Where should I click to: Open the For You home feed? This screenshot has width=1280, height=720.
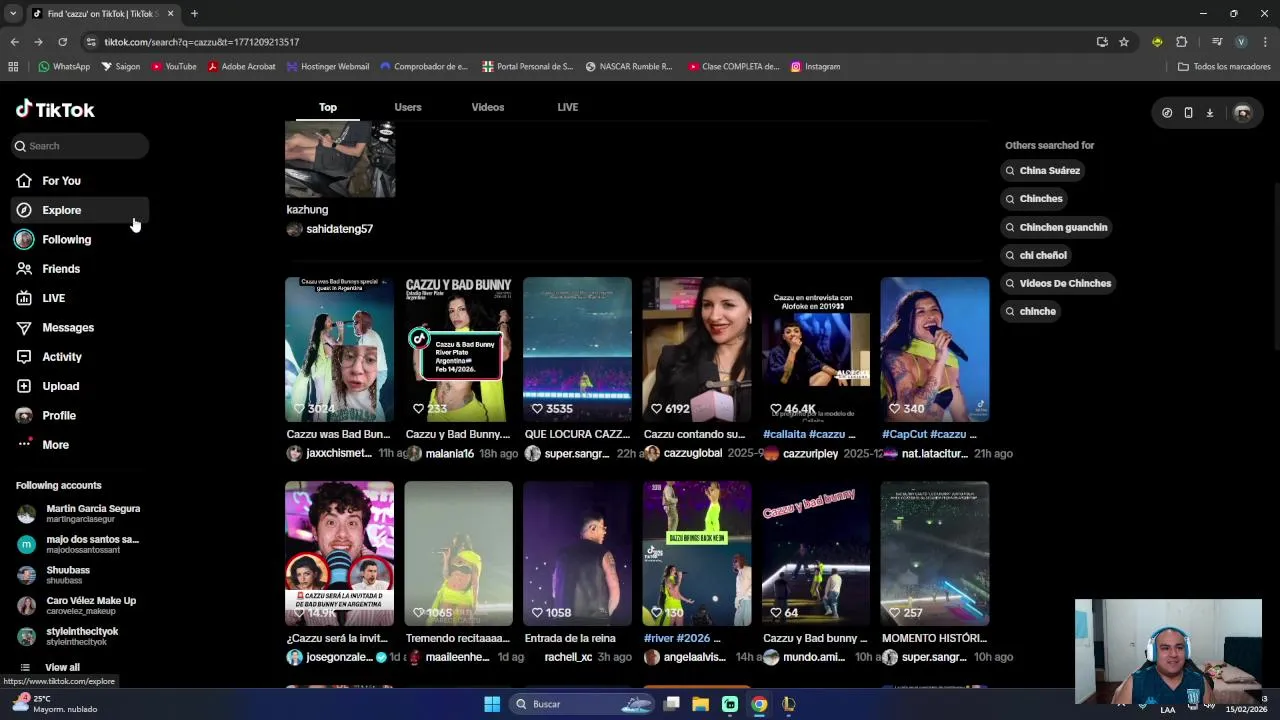click(x=62, y=181)
